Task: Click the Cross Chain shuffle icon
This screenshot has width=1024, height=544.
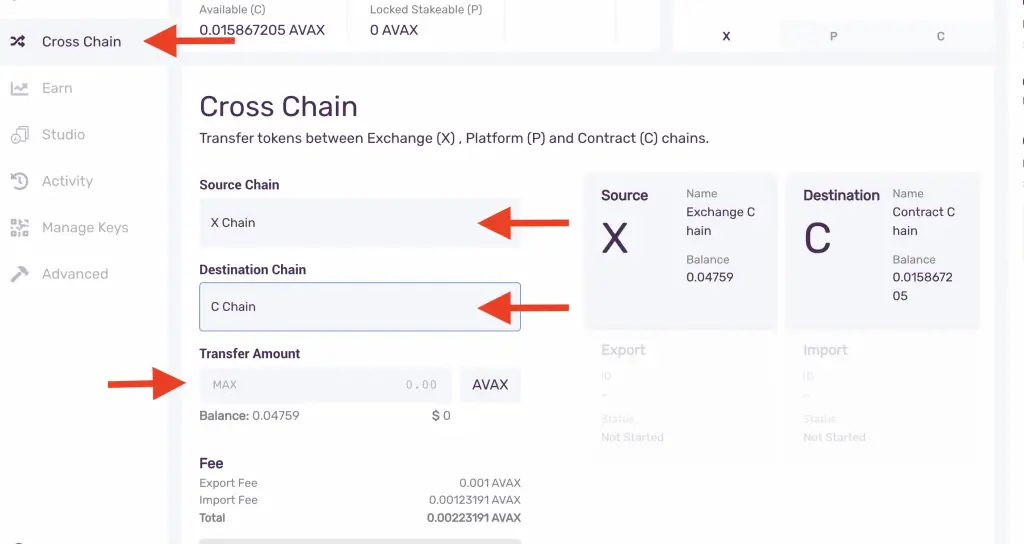Action: 18,41
